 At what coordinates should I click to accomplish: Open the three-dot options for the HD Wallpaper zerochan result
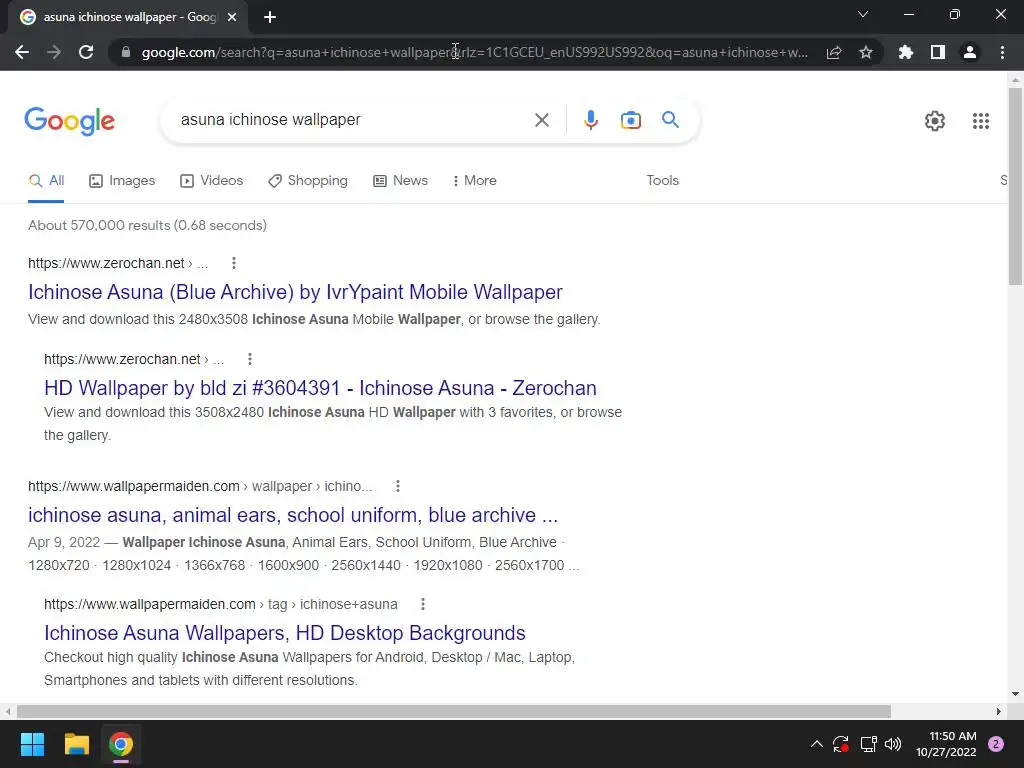(249, 359)
